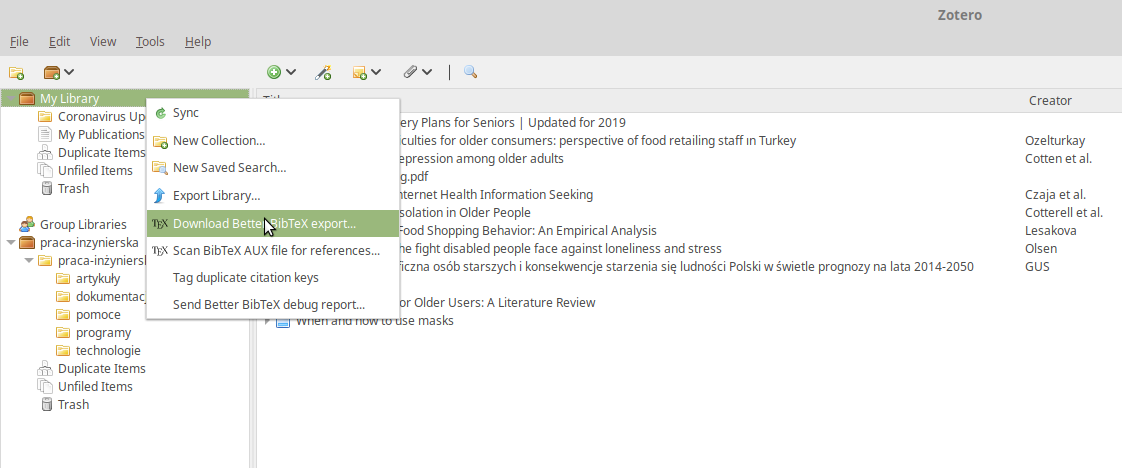The image size is (1122, 468).
Task: Click the Advanced Search magnifier icon
Action: pos(470,72)
